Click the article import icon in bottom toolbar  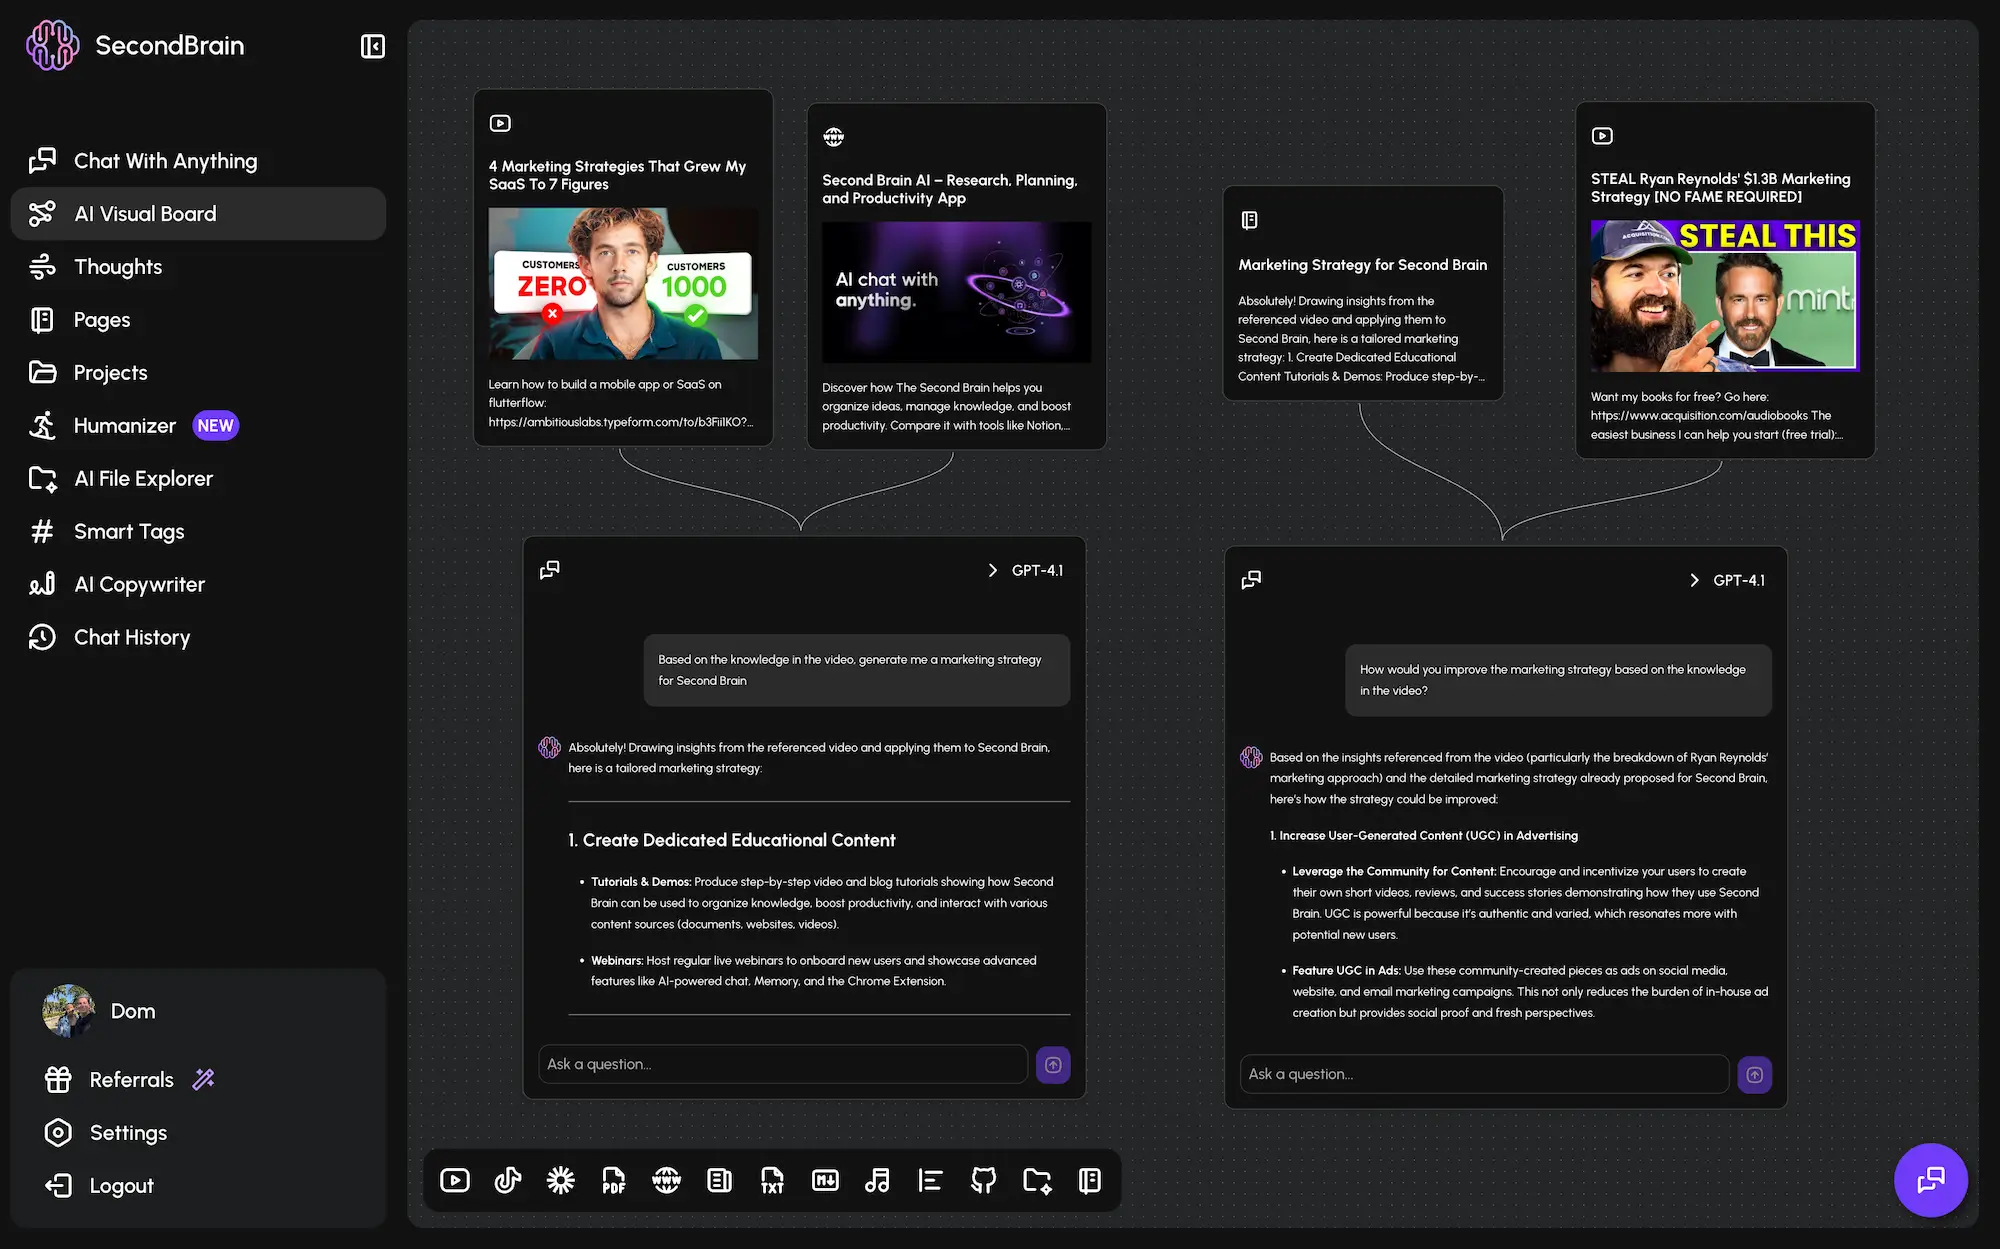tap(719, 1180)
